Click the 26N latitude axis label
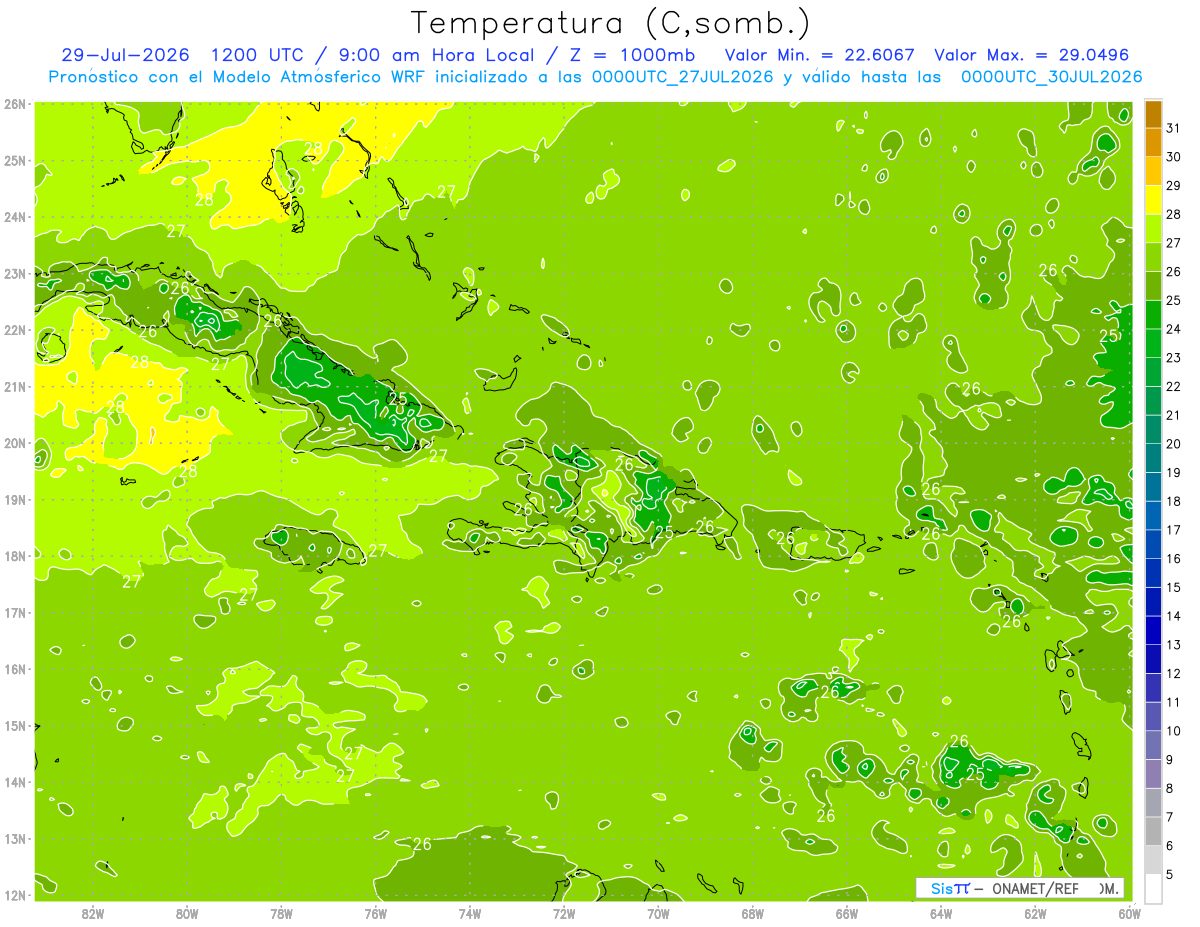1200x927 pixels. tap(14, 104)
